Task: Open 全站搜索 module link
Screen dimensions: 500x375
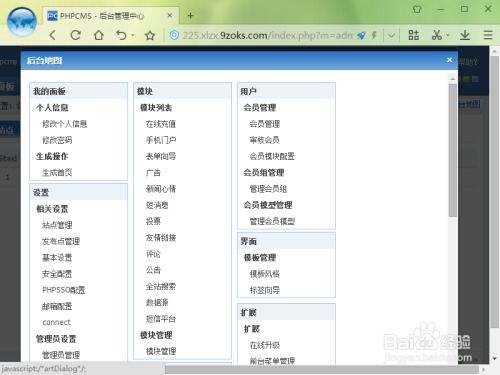Action: coord(161,286)
